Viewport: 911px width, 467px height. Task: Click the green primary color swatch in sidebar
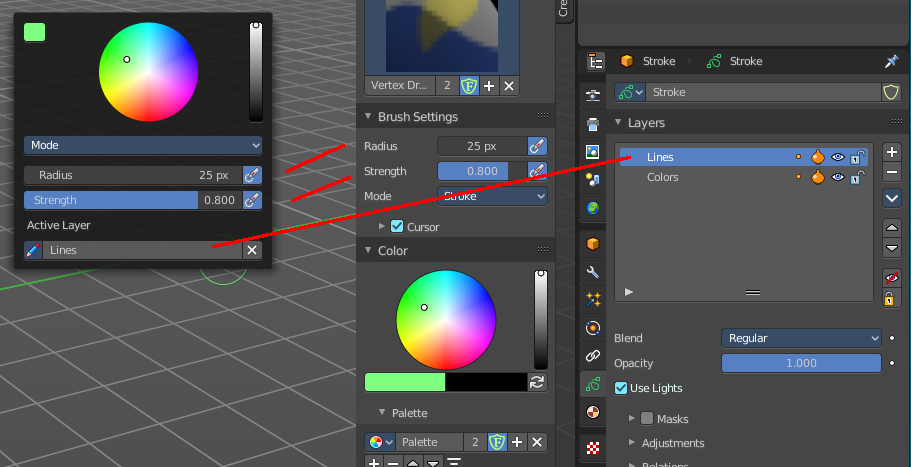point(405,382)
